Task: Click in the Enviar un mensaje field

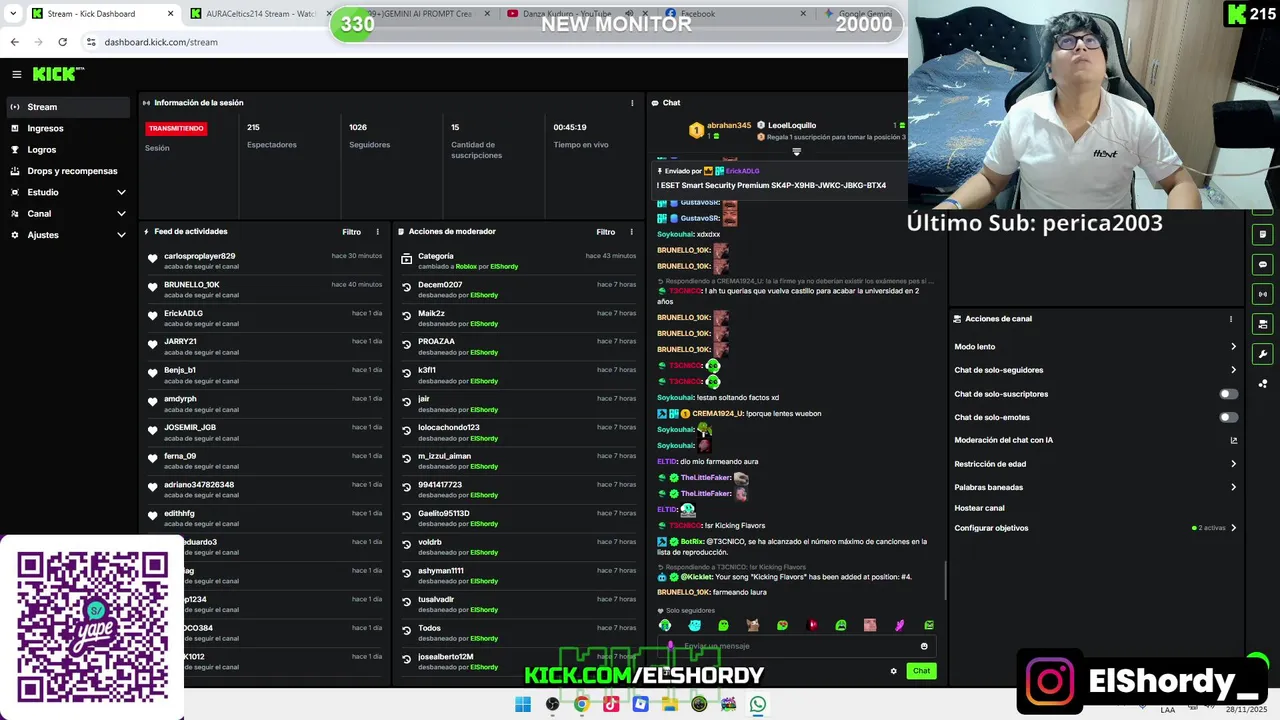Action: 796,646
